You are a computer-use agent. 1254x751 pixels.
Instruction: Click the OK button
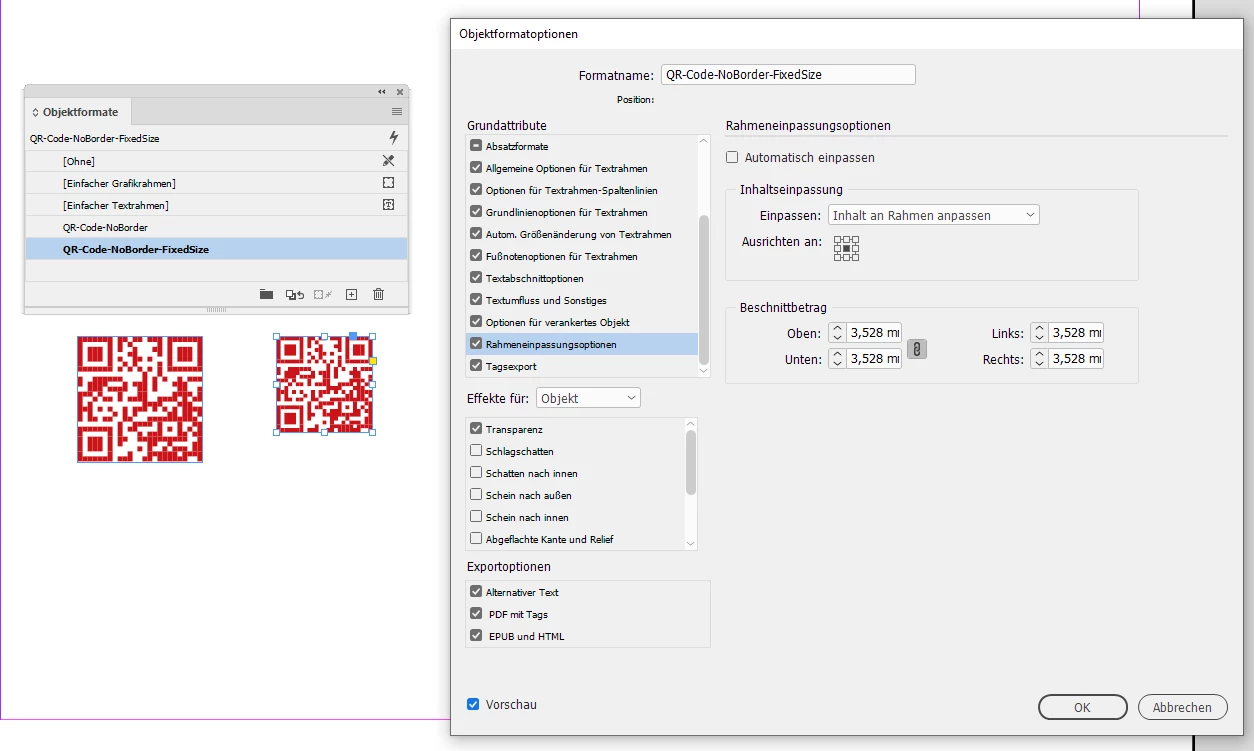(x=1083, y=707)
